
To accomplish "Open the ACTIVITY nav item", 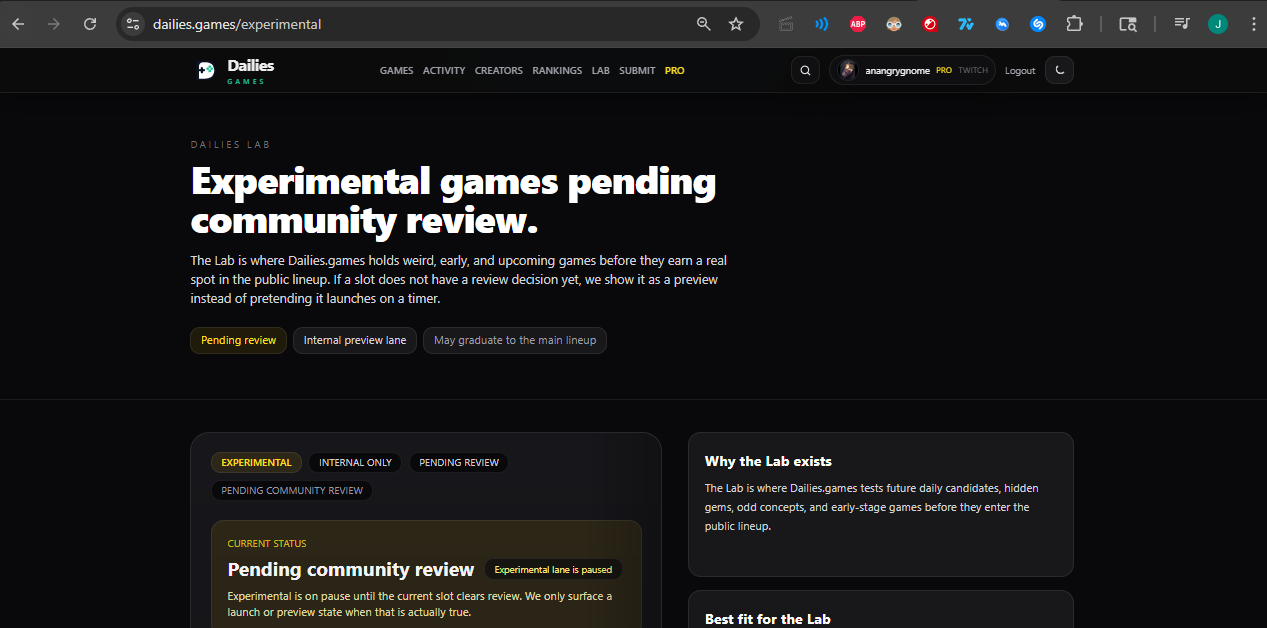I will tap(444, 71).
